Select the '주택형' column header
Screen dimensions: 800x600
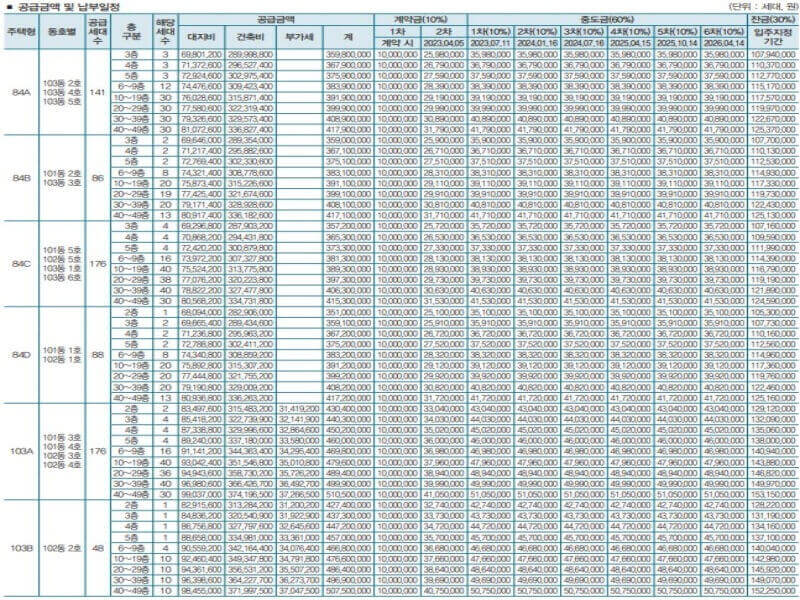pos(21,32)
